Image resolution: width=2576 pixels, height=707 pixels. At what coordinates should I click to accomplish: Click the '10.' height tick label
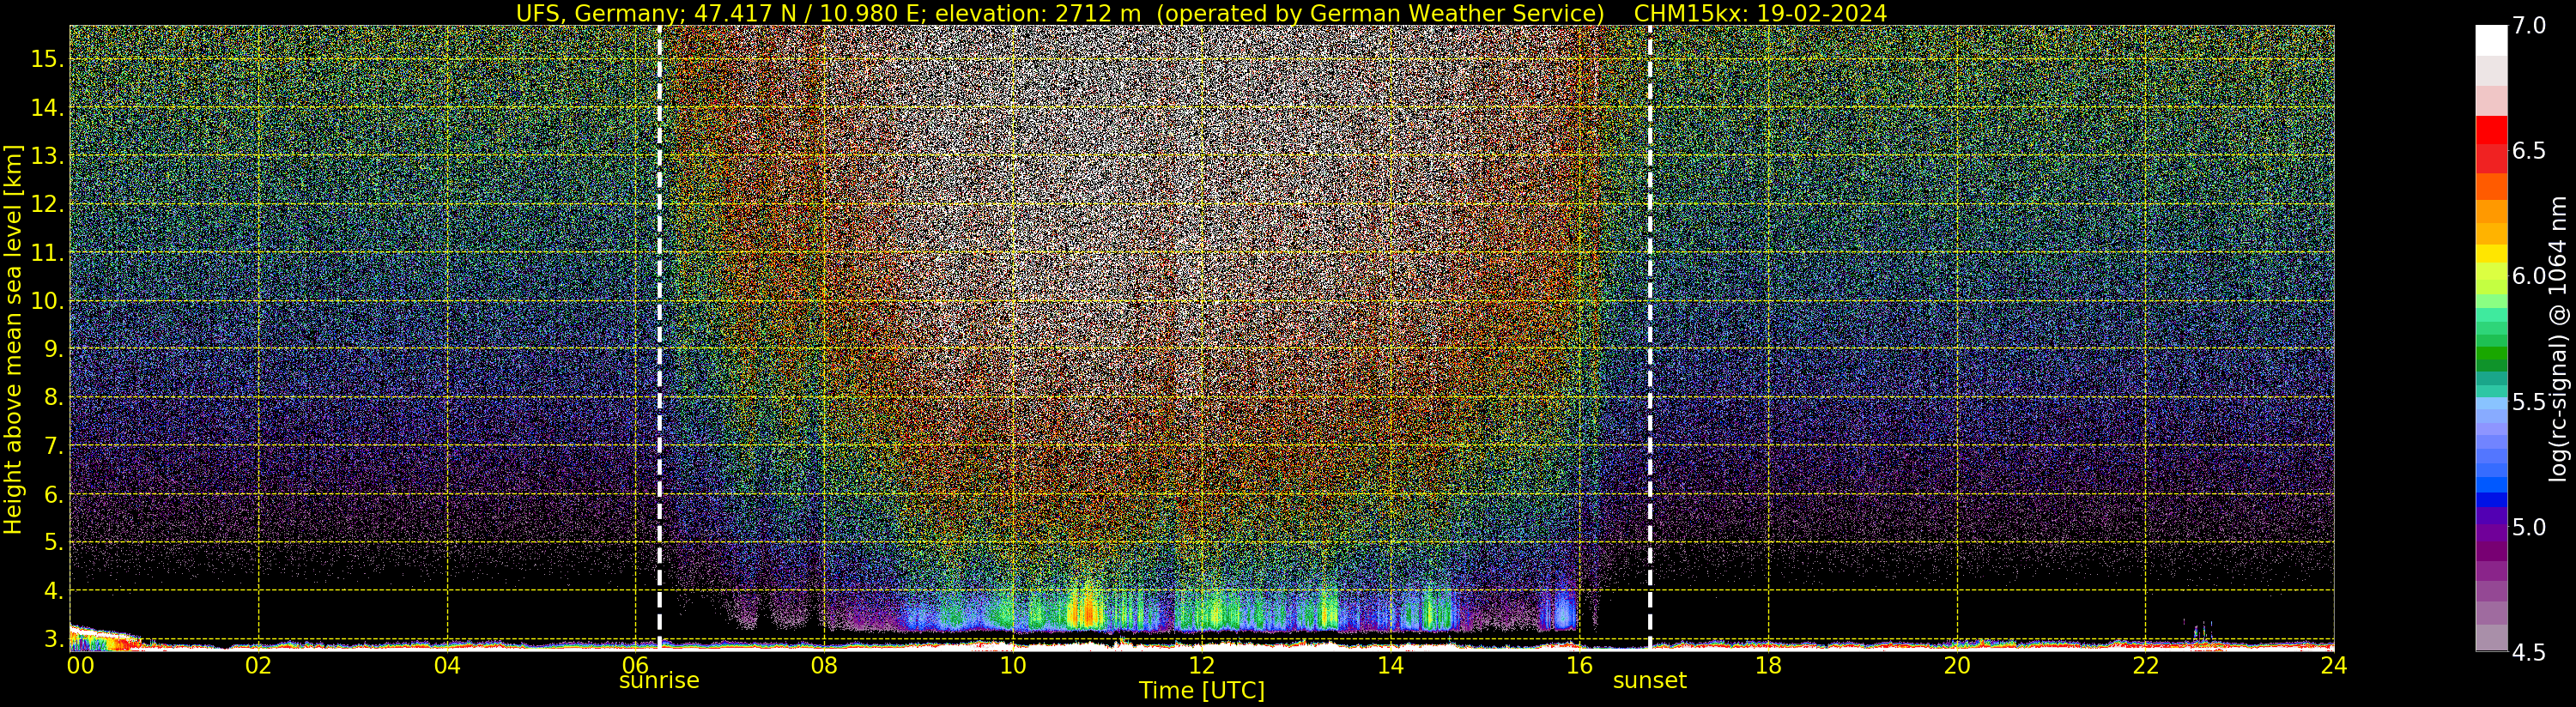[47, 301]
